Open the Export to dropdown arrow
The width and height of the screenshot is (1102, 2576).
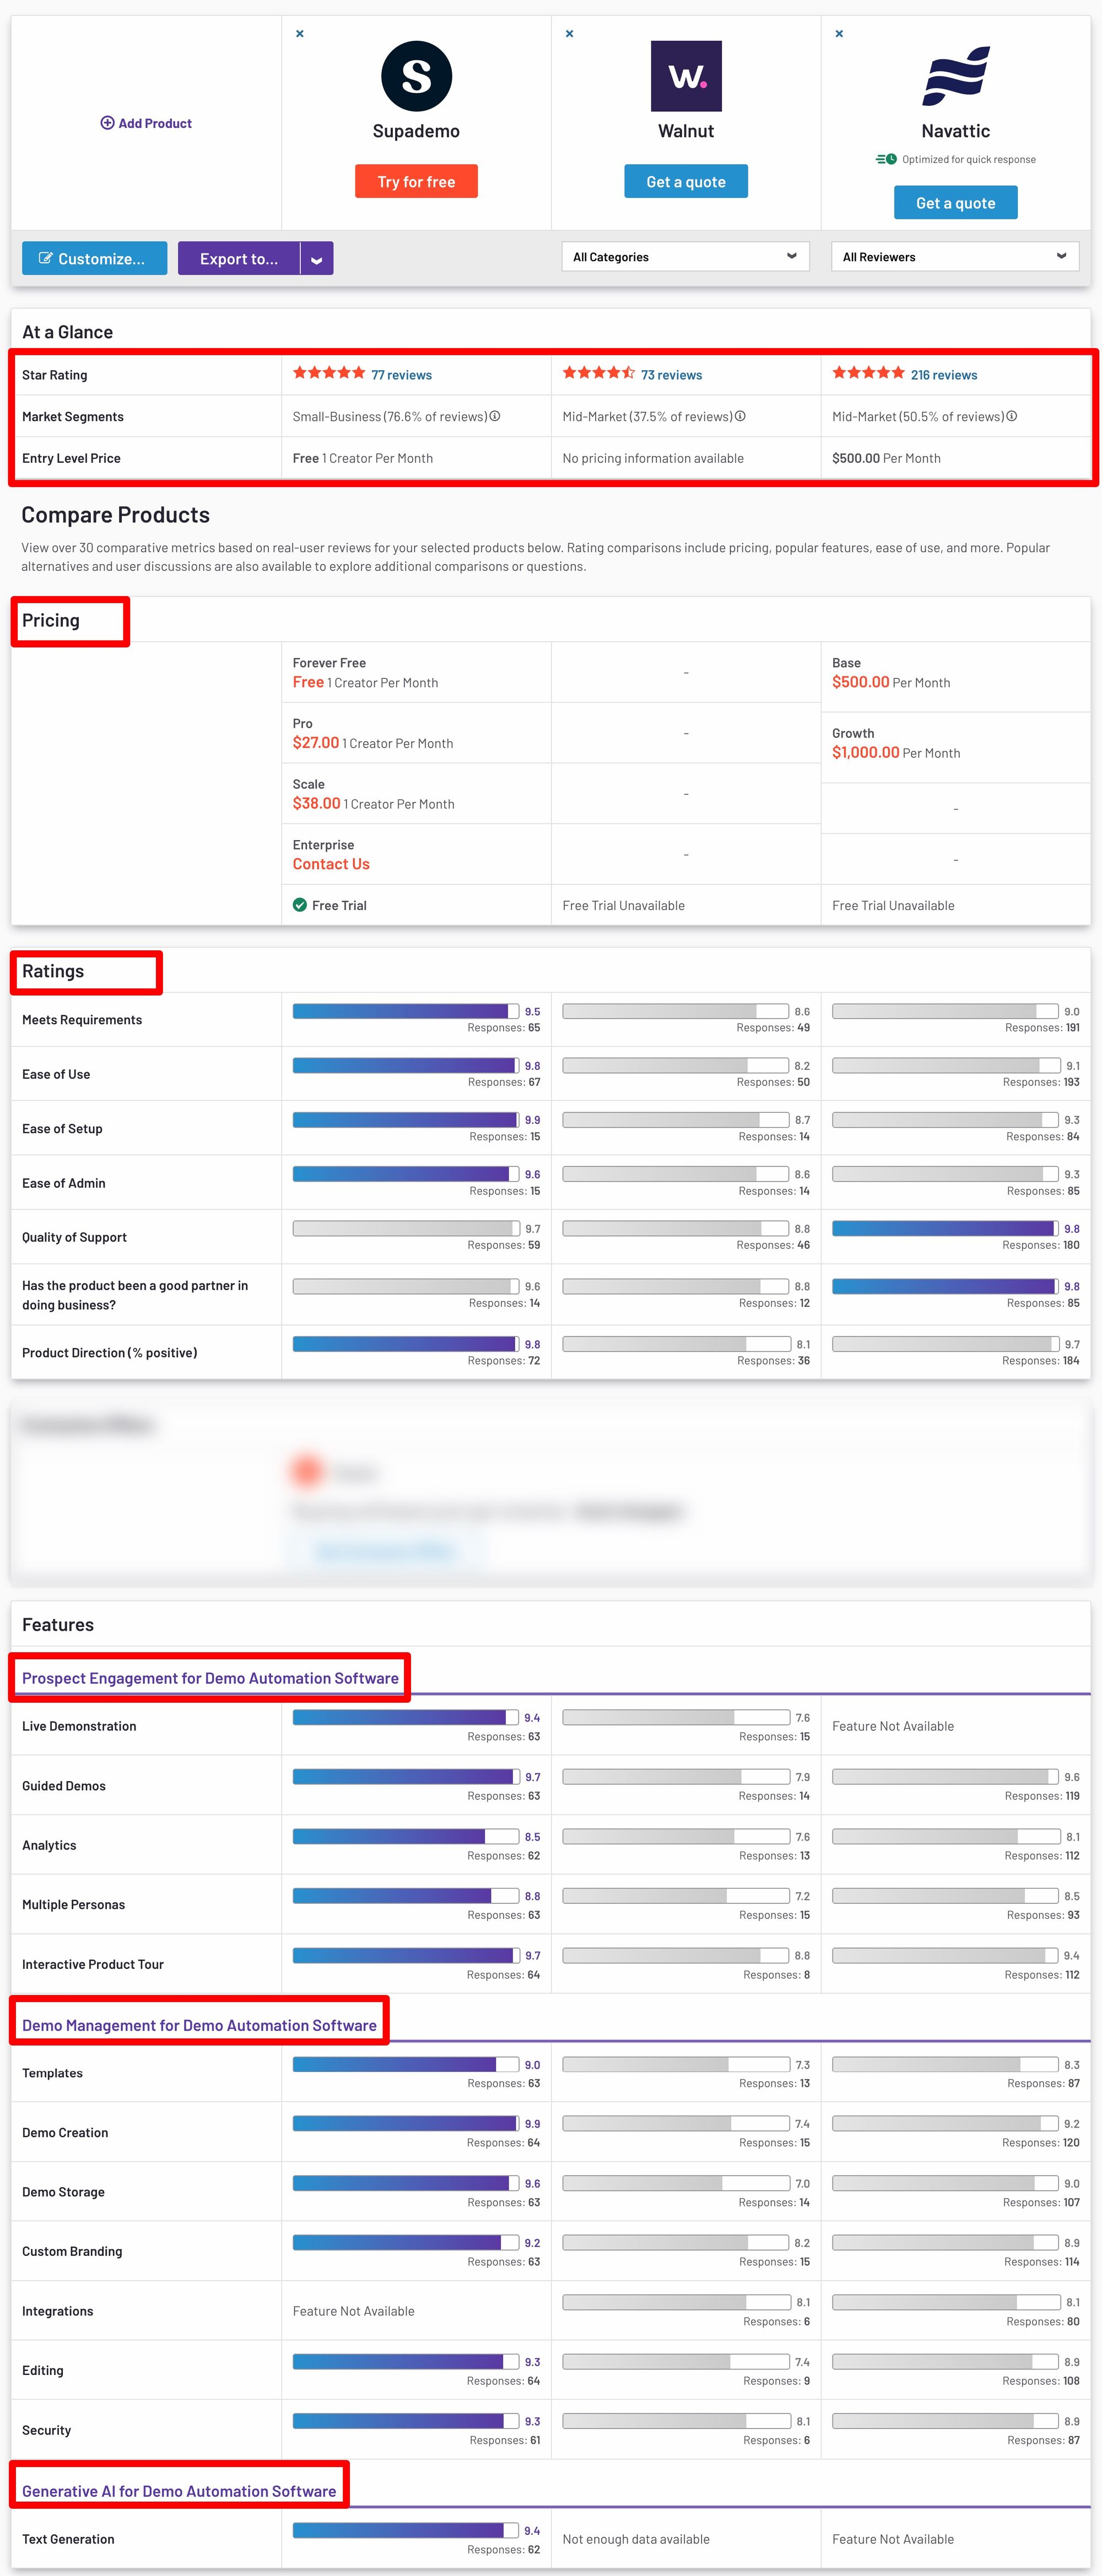[317, 259]
